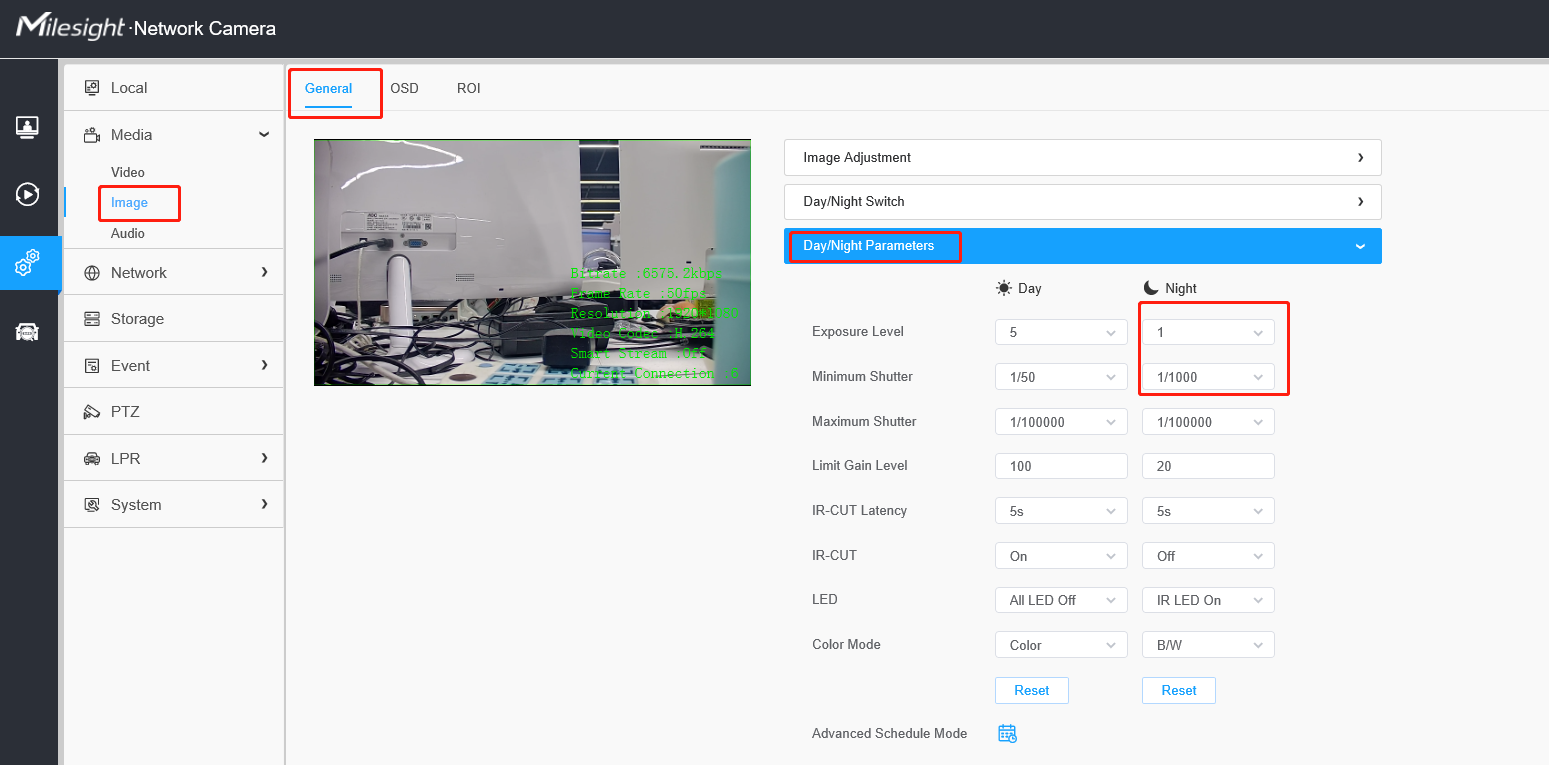Open Day Color Mode dropdown
1549x765 pixels.
click(x=1061, y=645)
